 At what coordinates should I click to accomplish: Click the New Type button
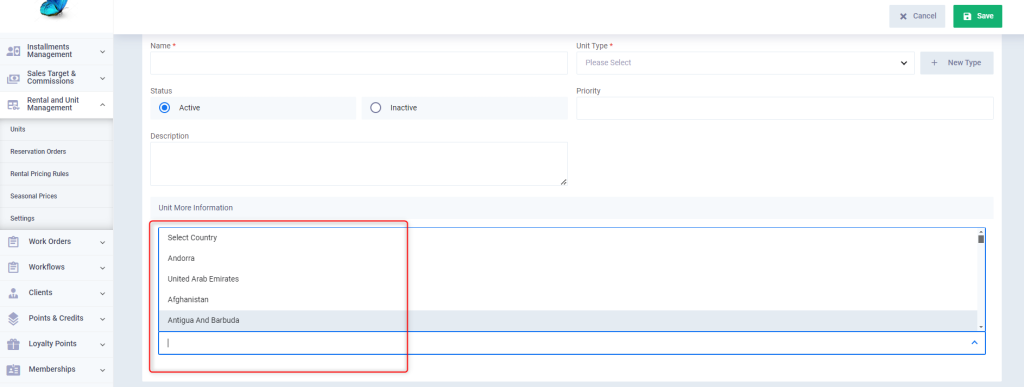[957, 63]
